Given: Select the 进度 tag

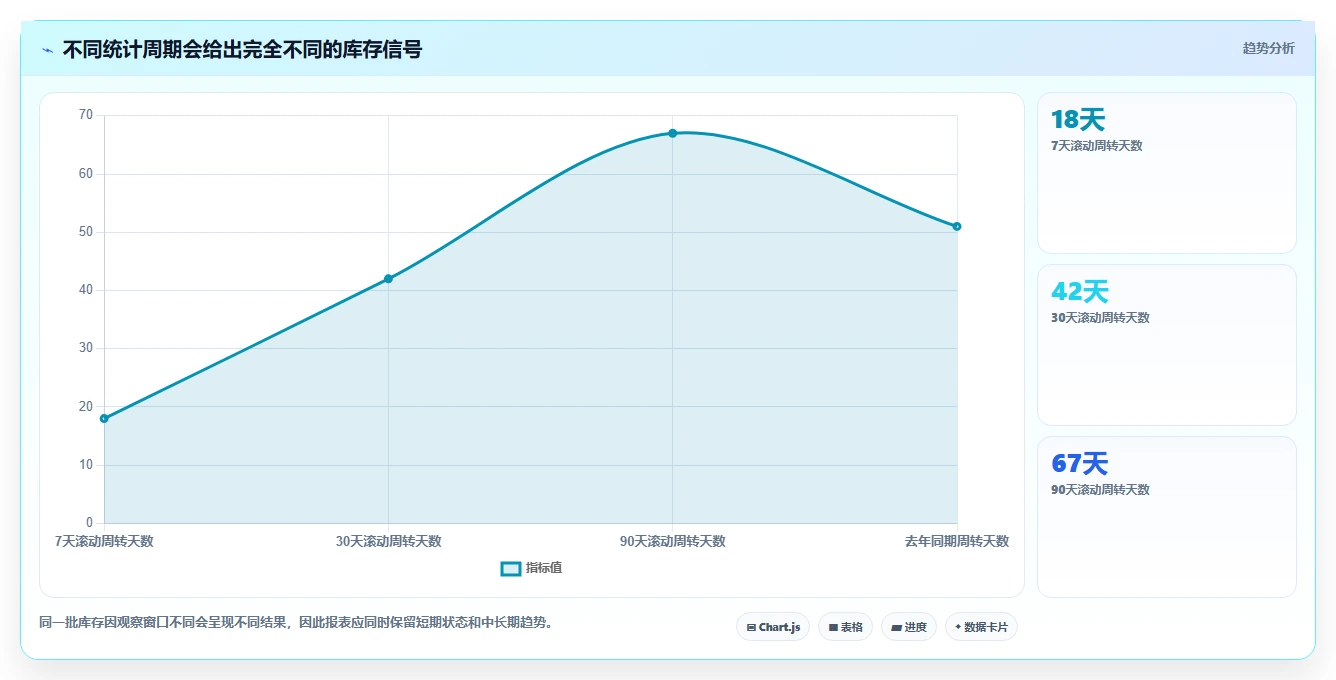Looking at the screenshot, I should pyautogui.click(x=909, y=627).
